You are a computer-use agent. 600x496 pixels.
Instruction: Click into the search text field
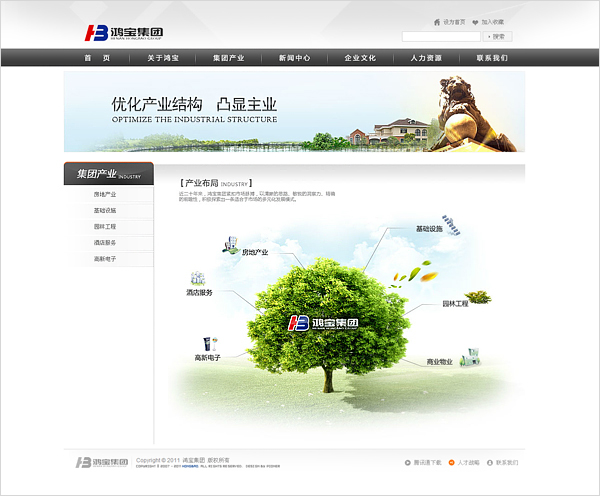[x=443, y=36]
